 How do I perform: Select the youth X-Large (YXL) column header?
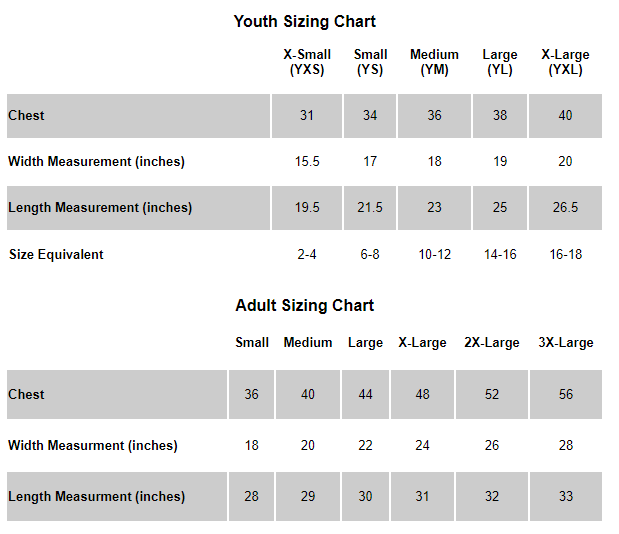pos(565,62)
